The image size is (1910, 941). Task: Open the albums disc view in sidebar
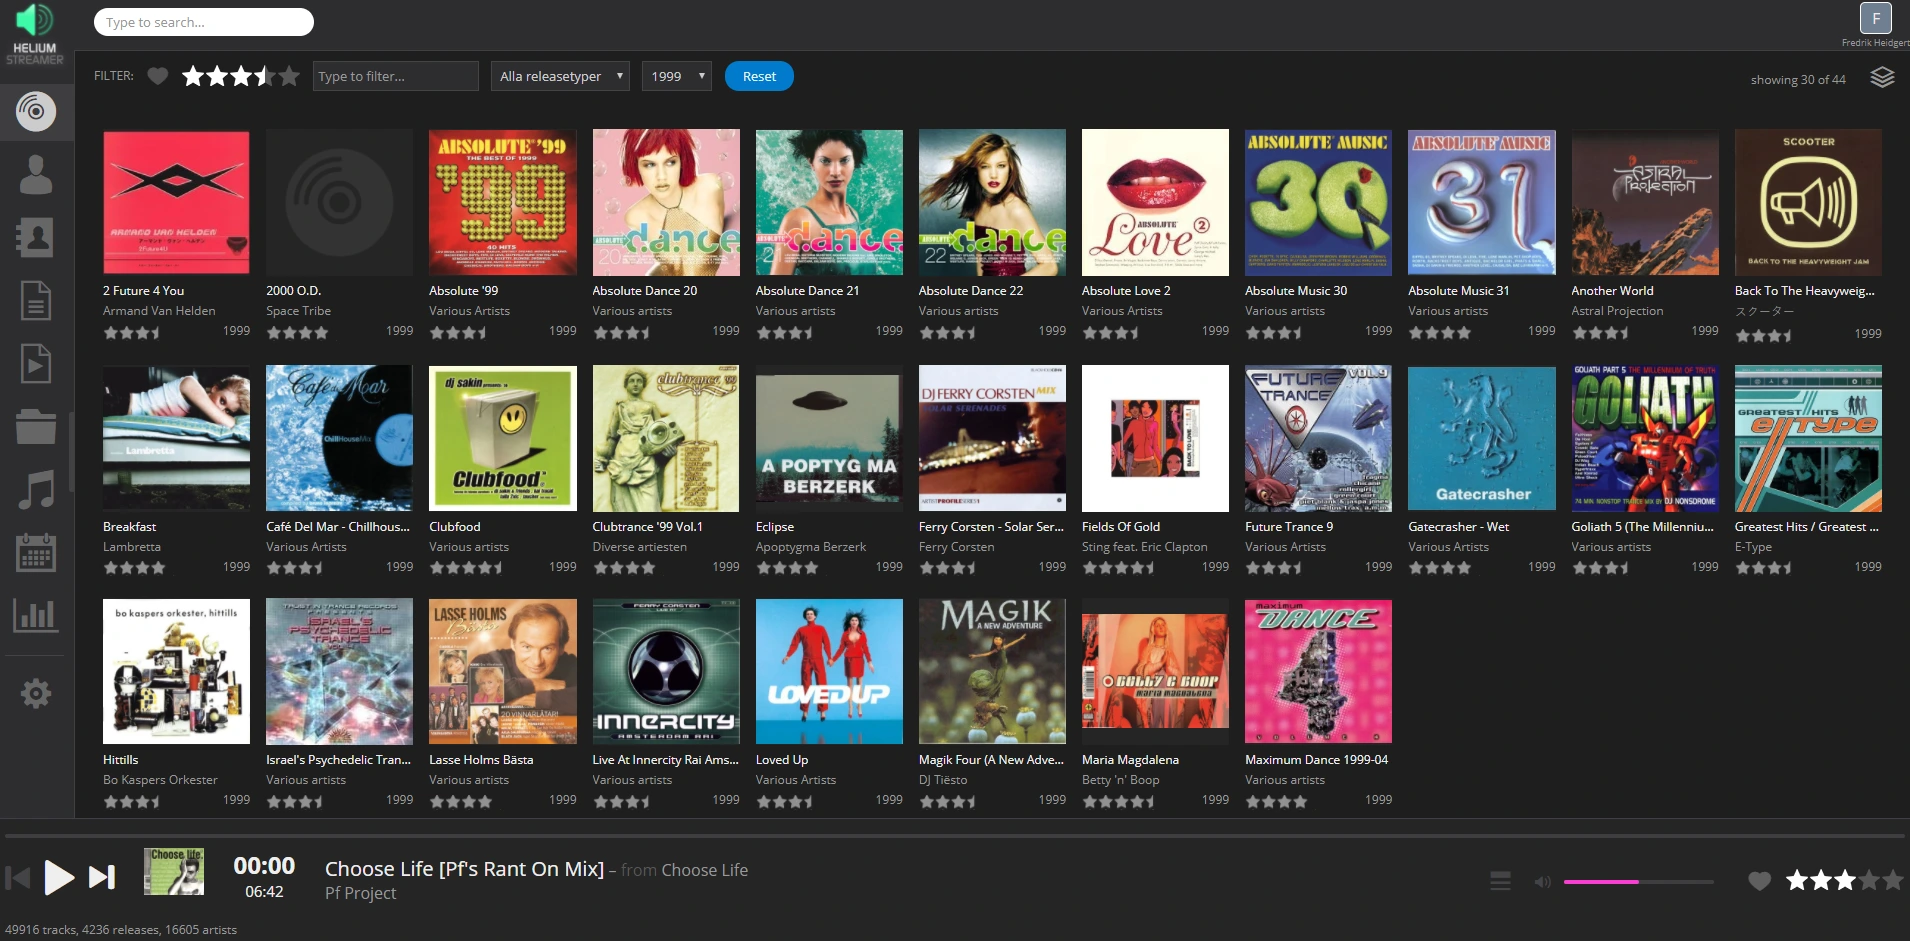click(36, 111)
